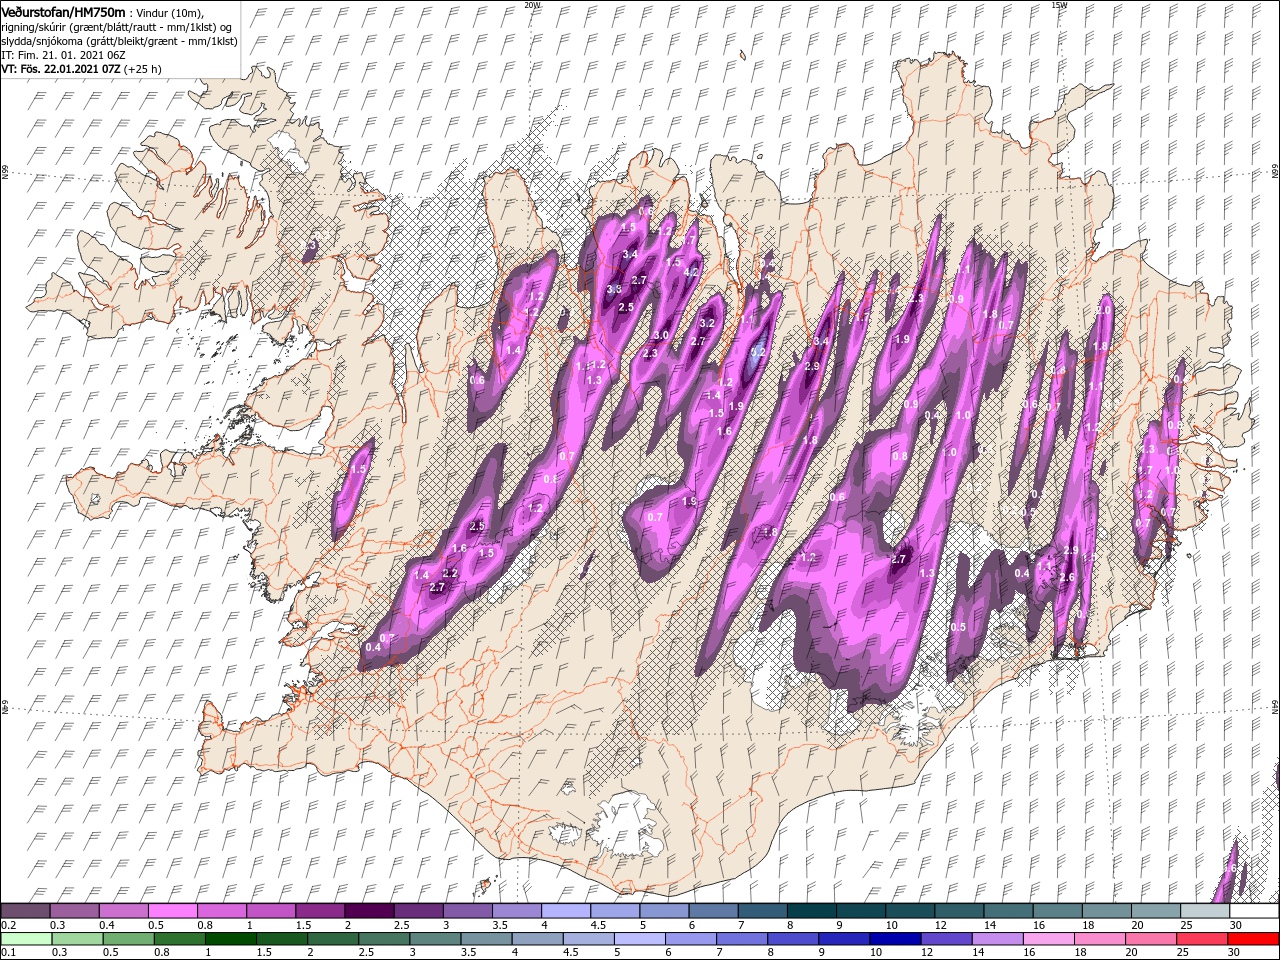Select the crimson 25–30 rain-scale swatch
The image size is (1280, 960).
click(1202, 939)
